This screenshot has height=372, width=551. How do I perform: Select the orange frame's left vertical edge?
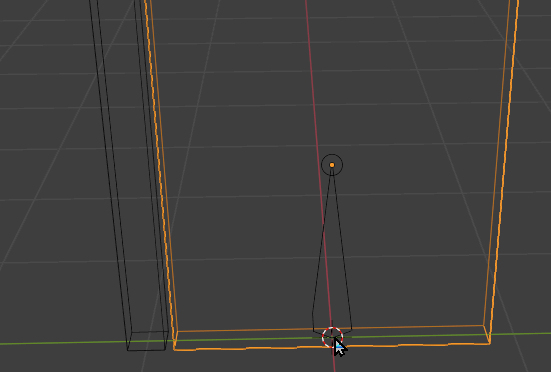[x=161, y=169]
